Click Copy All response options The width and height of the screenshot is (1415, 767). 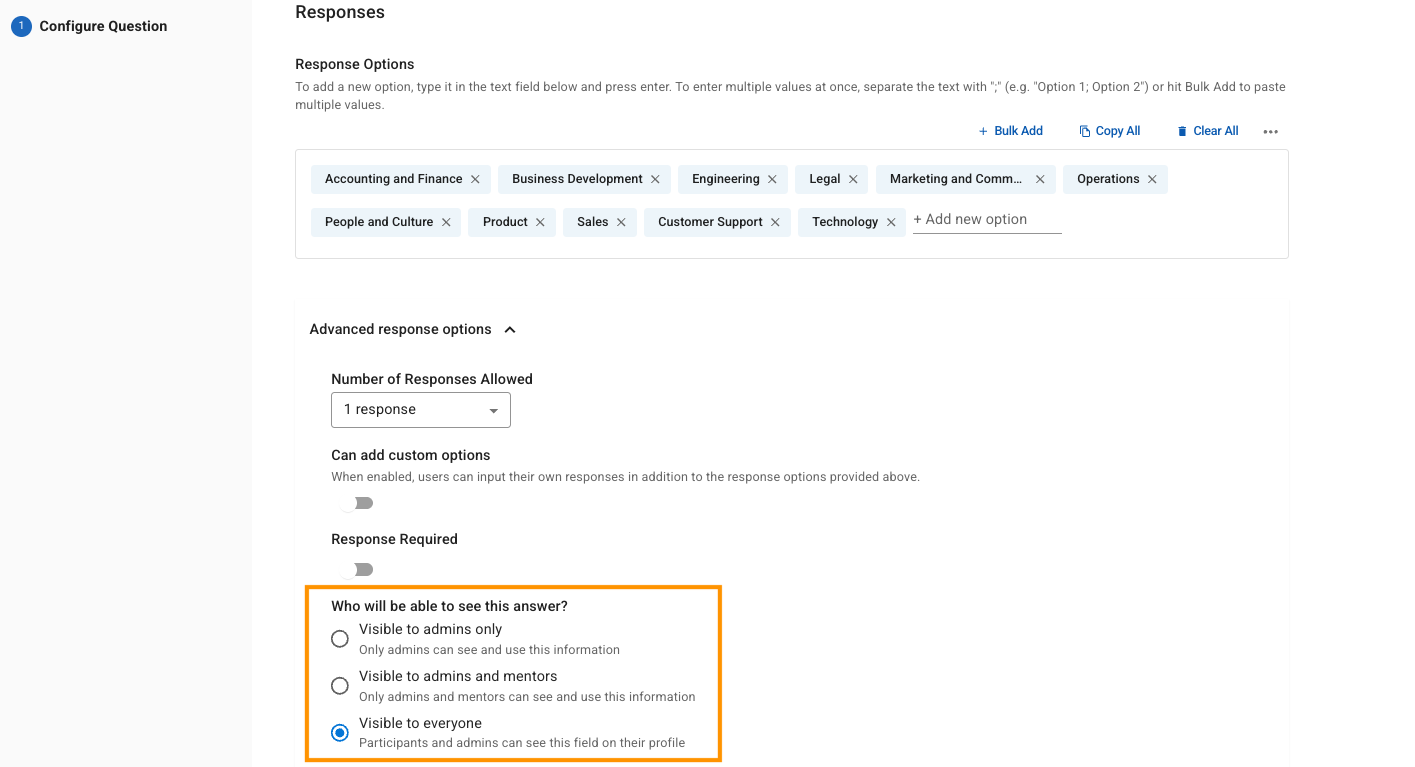tap(1110, 131)
